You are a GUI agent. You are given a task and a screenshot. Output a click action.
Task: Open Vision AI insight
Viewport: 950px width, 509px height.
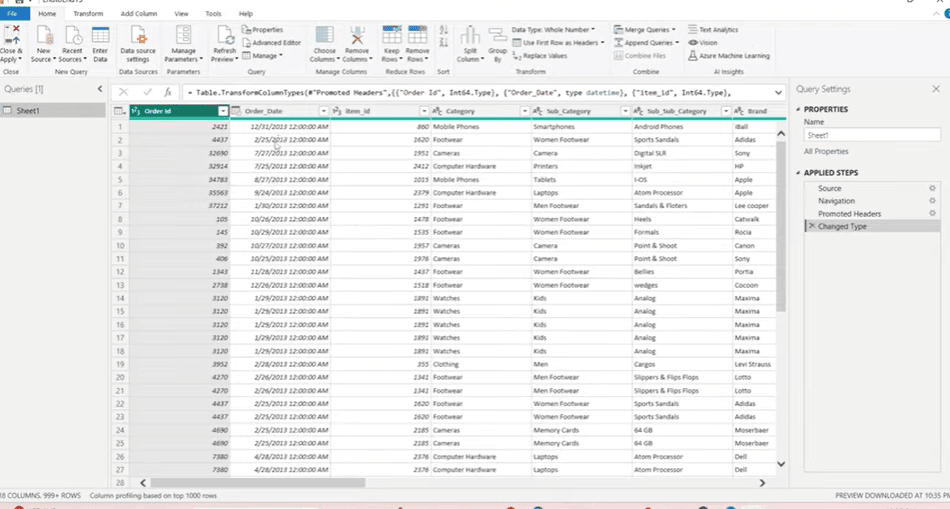pyautogui.click(x=703, y=43)
